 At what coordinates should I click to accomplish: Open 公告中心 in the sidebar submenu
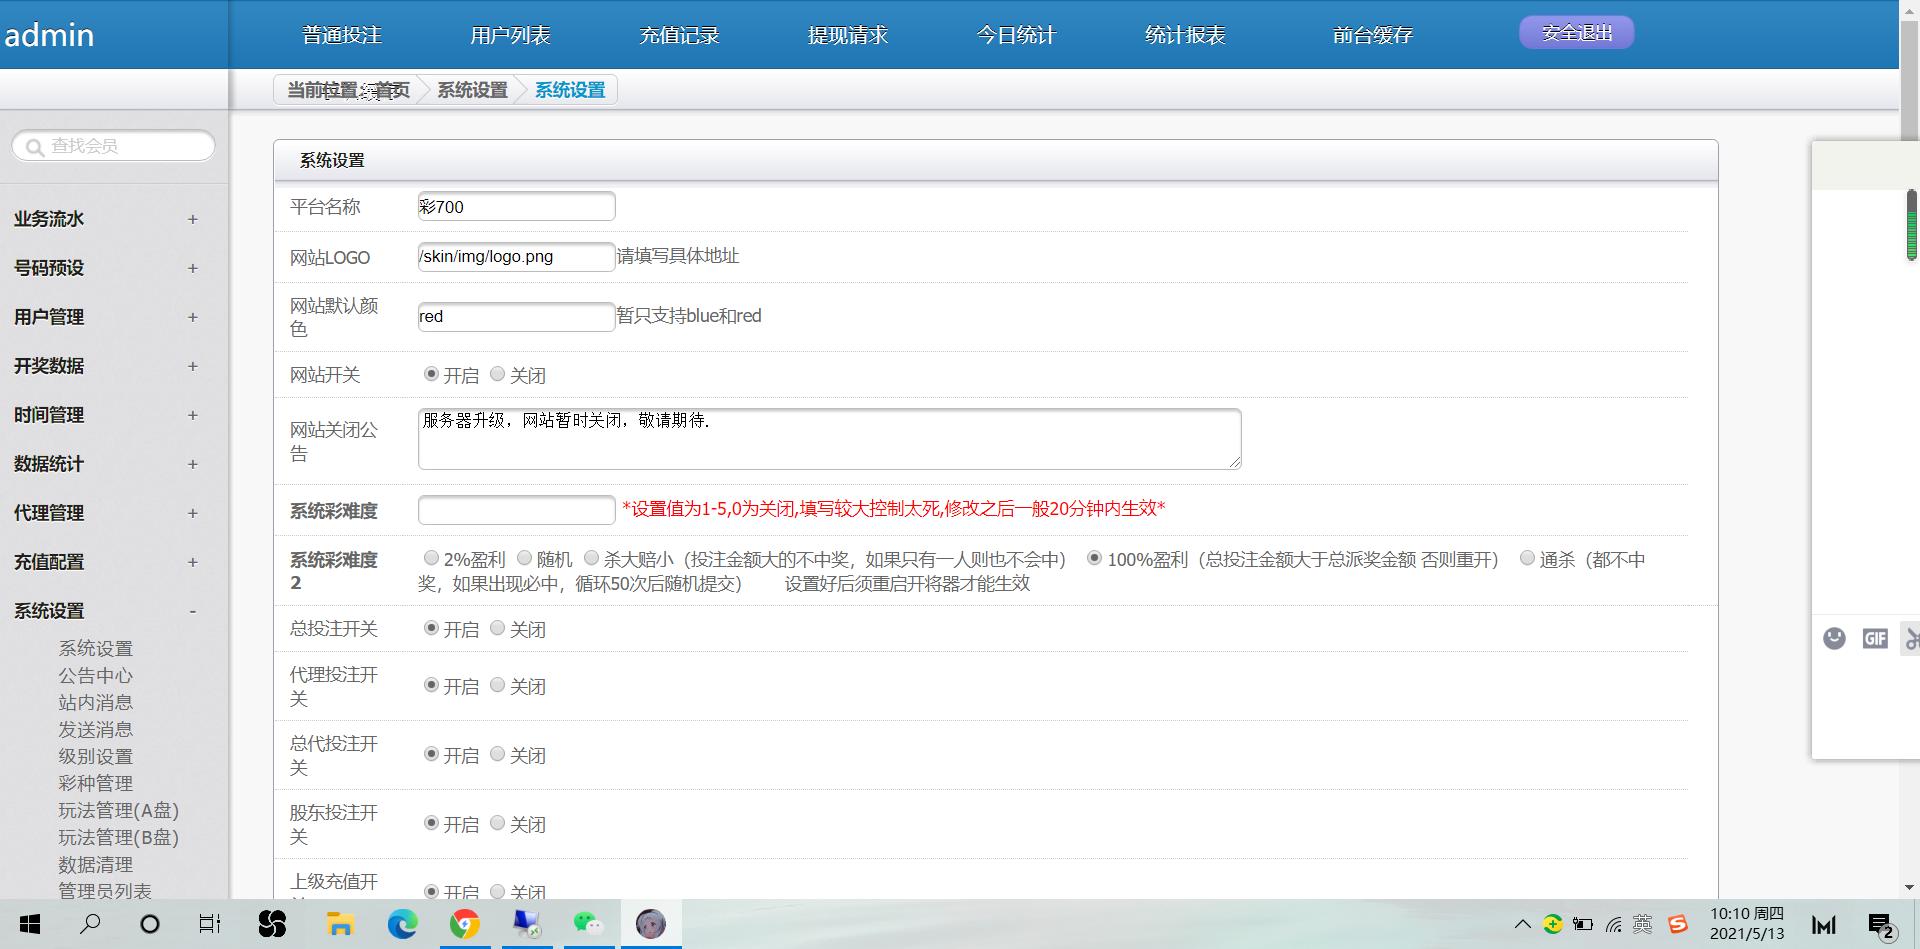(x=95, y=676)
